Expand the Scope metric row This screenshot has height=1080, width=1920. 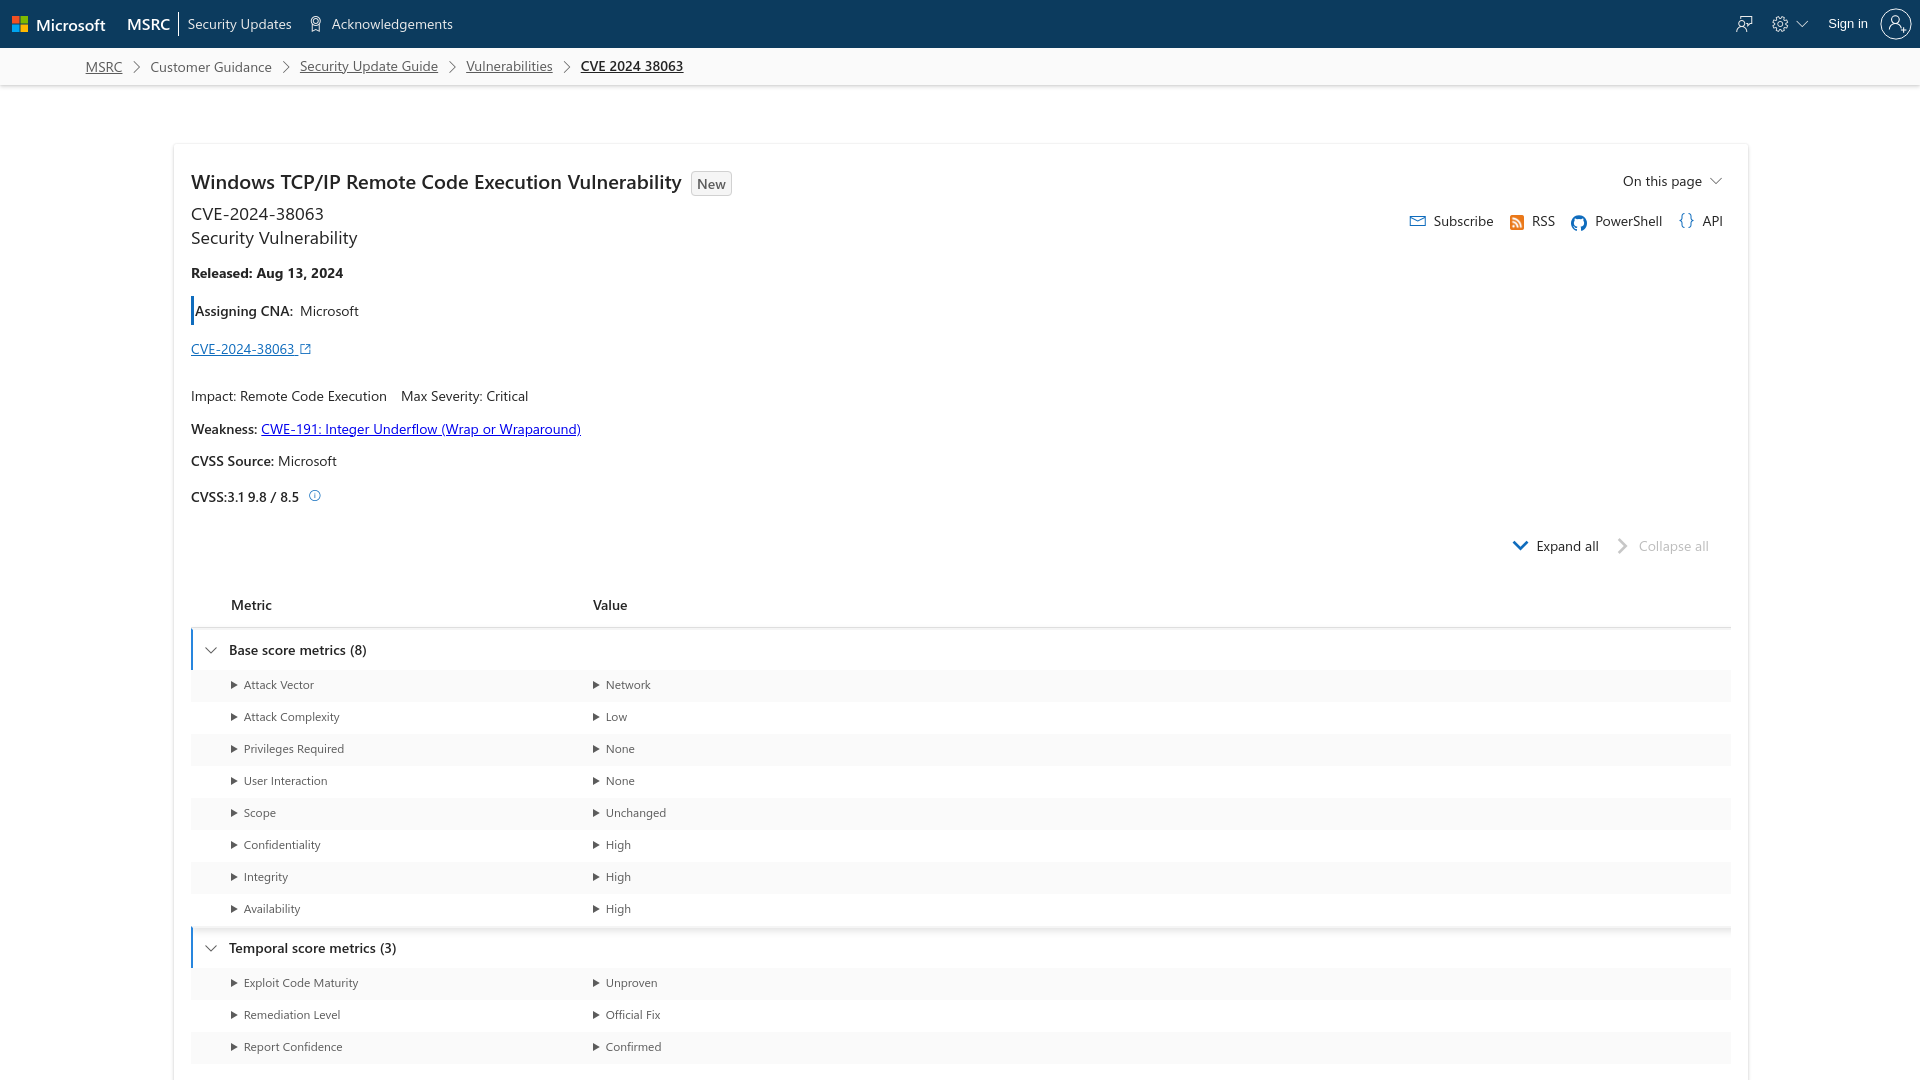tap(253, 813)
